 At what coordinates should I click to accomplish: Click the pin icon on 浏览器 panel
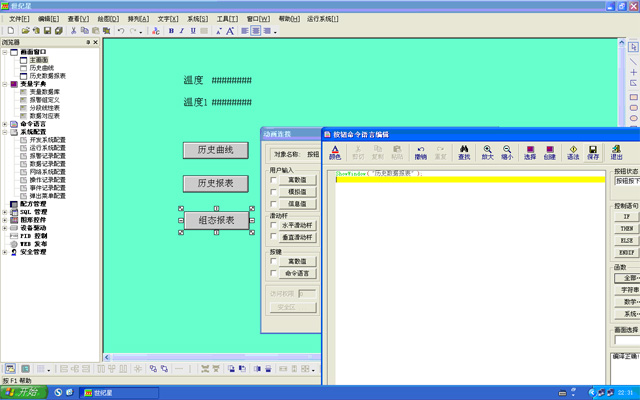(x=88, y=42)
